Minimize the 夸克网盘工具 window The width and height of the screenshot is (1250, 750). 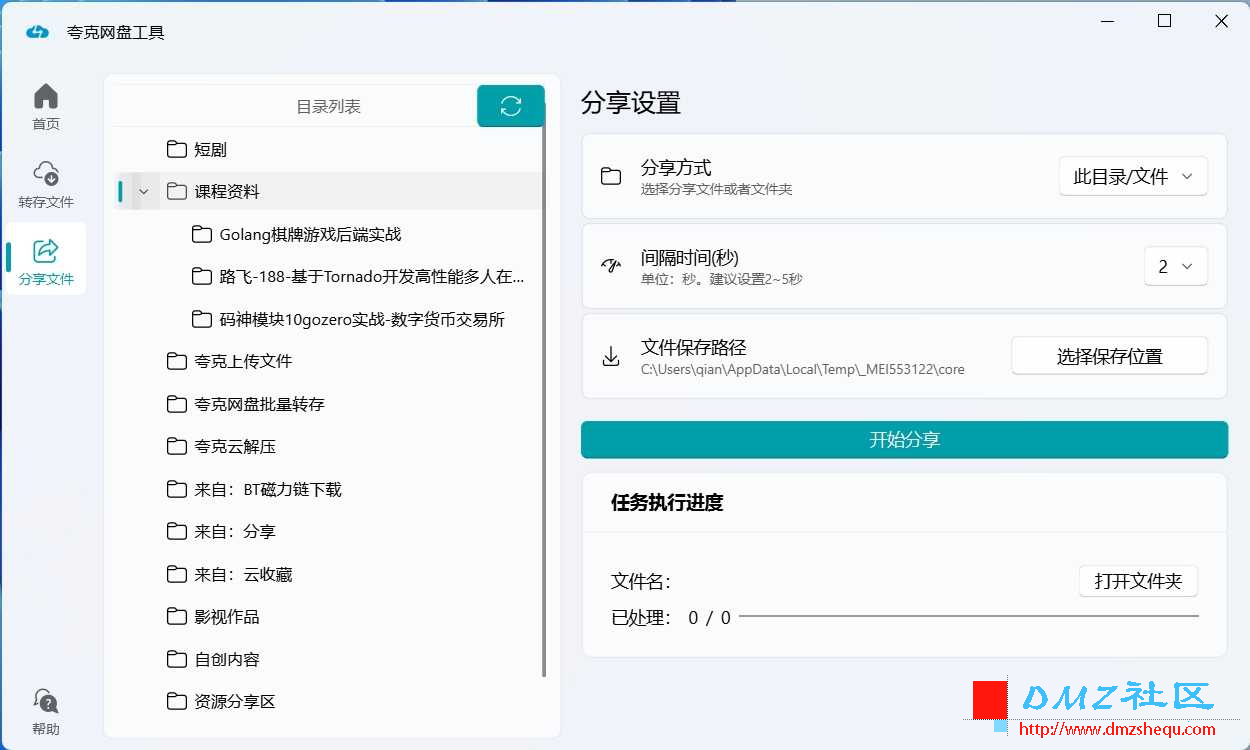point(1107,21)
